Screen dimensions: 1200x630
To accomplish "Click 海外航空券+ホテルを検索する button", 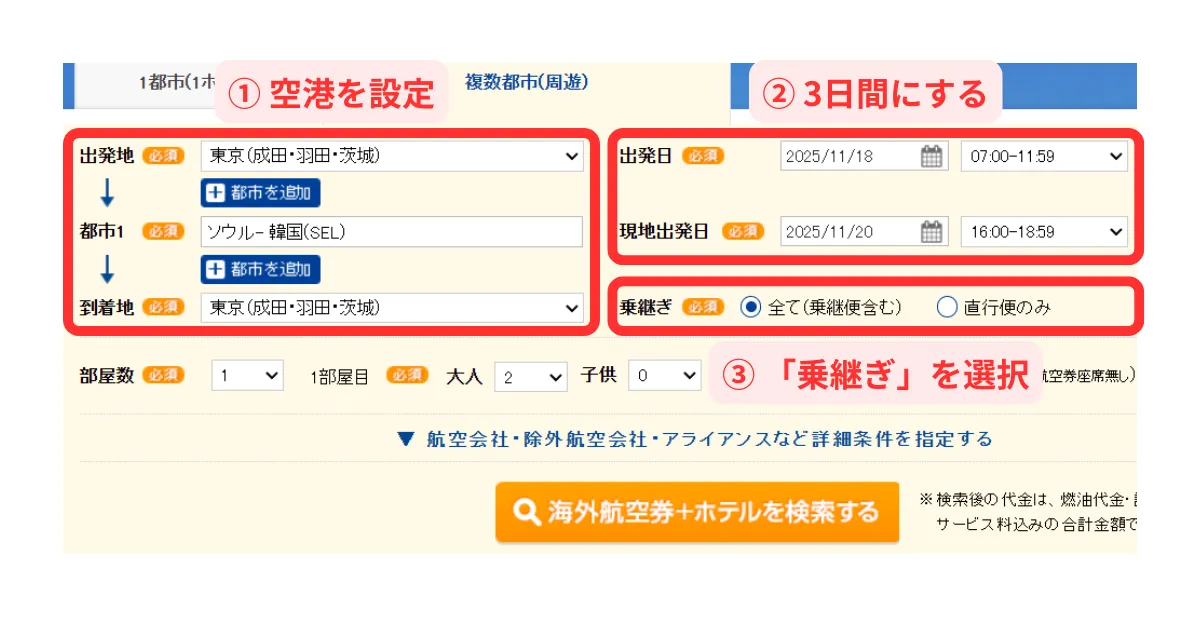I will [697, 512].
